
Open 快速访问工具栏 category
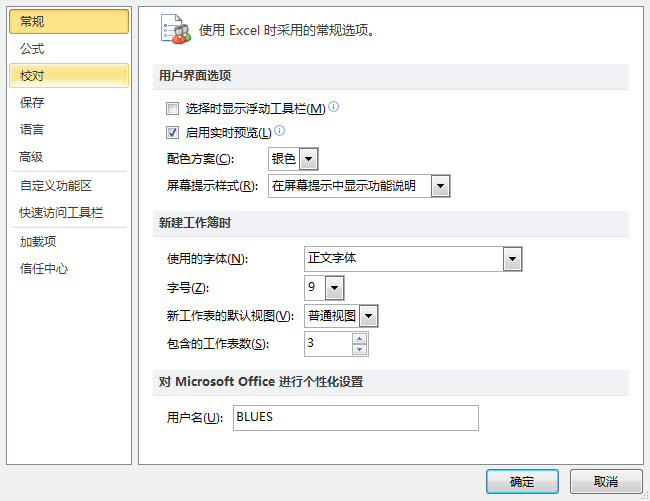[x=69, y=213]
